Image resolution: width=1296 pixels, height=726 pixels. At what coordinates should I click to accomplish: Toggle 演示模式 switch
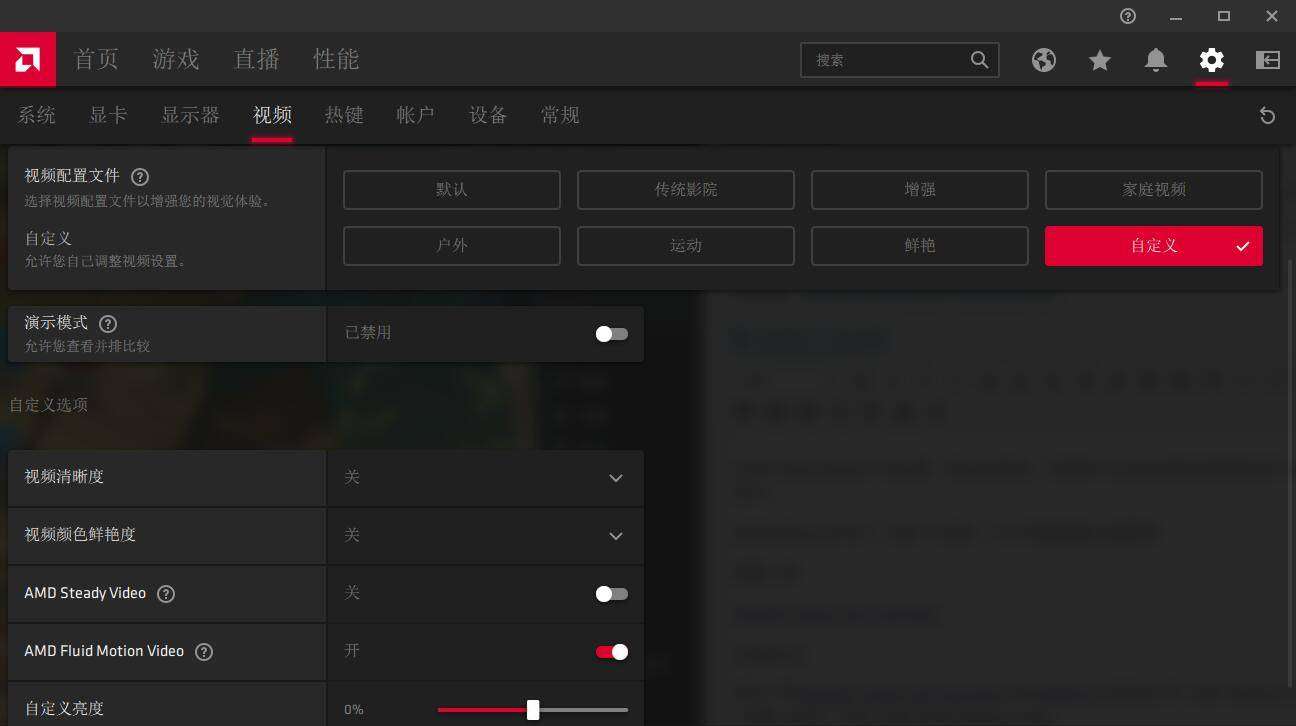[x=612, y=334]
